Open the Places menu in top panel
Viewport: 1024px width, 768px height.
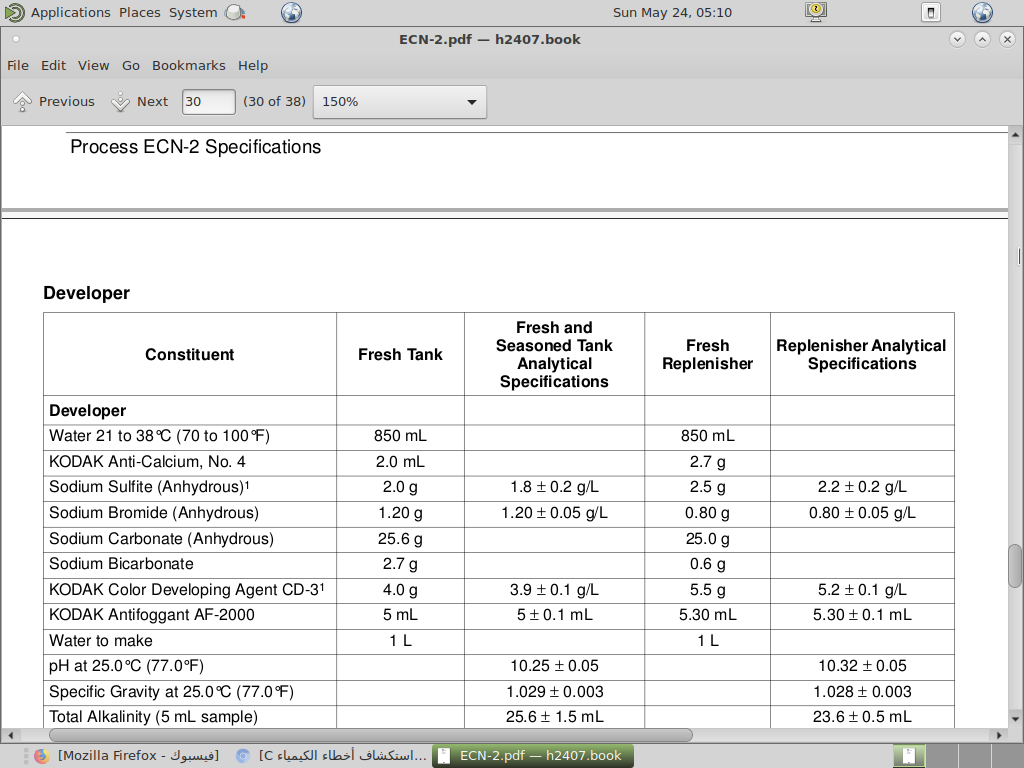140,12
